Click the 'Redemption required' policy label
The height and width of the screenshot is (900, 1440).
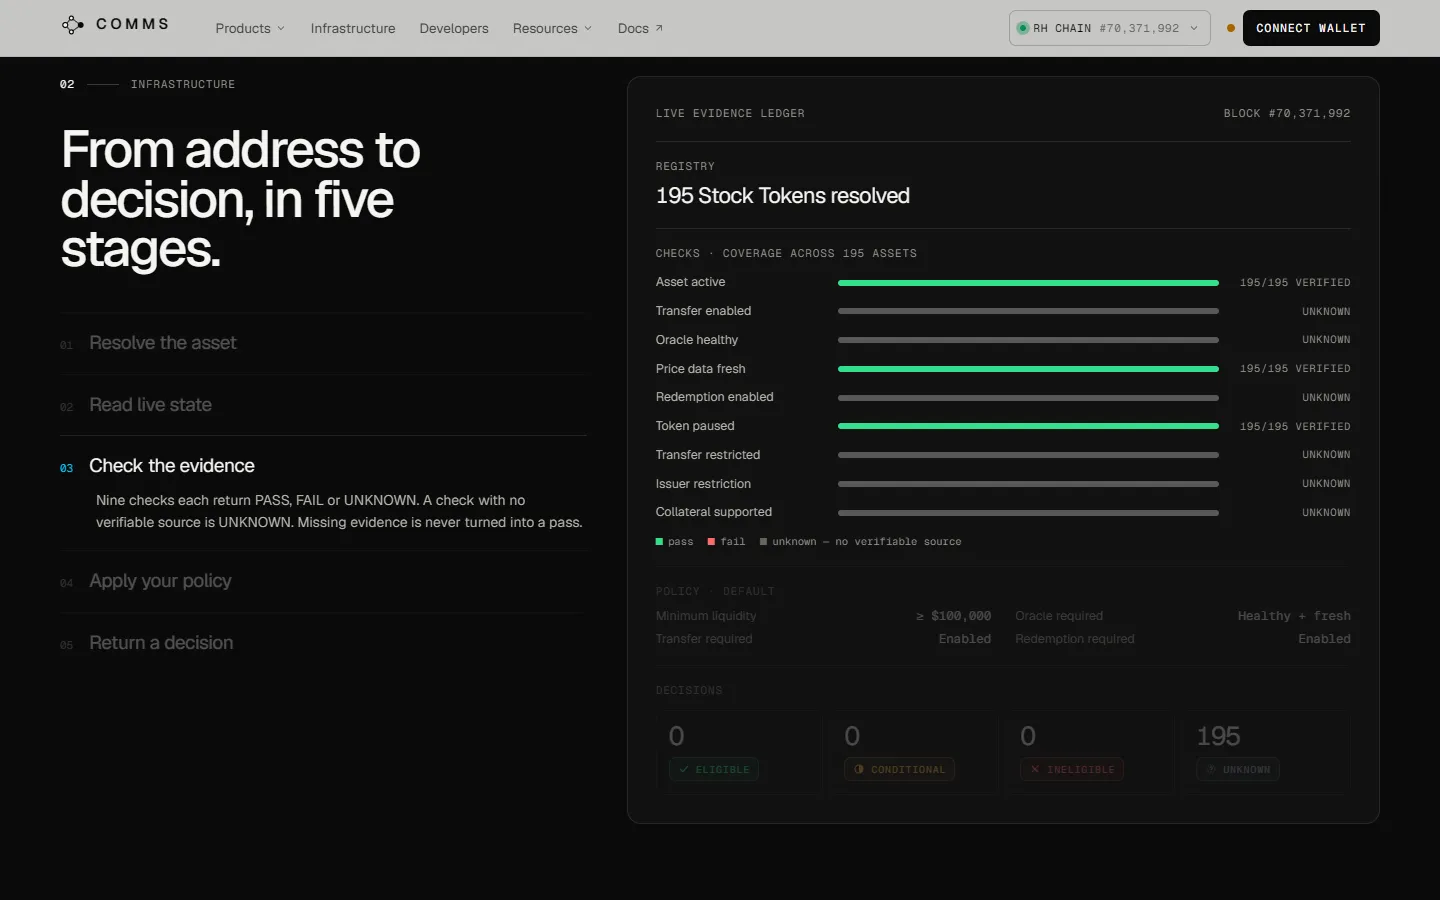[x=1075, y=639]
